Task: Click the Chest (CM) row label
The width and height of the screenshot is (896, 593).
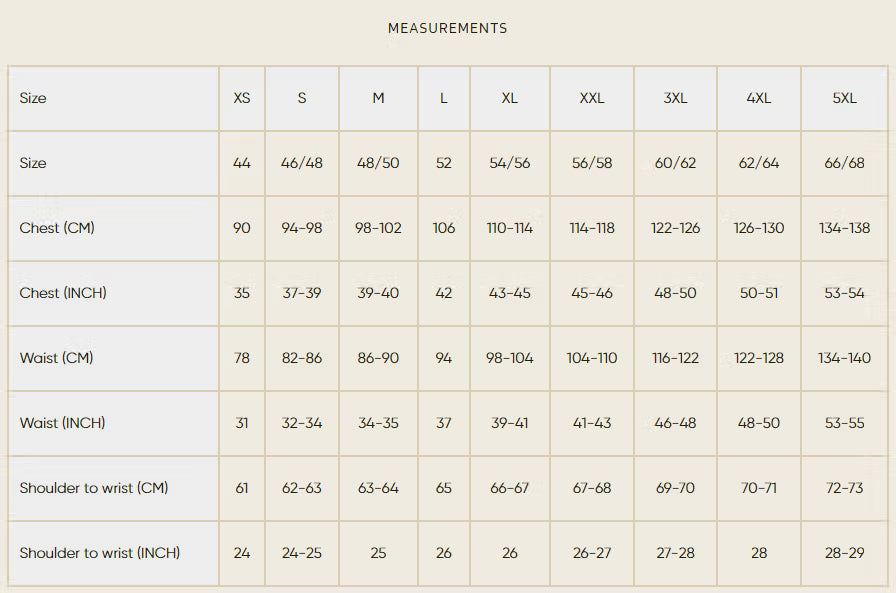Action: coord(57,228)
